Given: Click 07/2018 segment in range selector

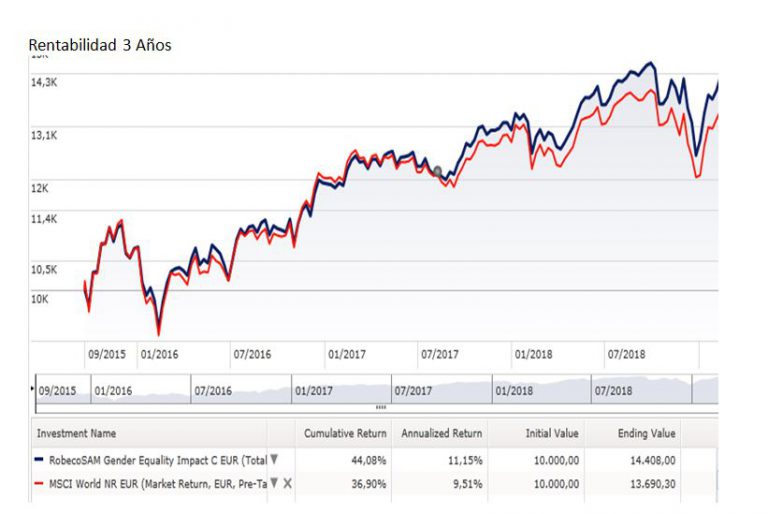Looking at the screenshot, I should 614,390.
